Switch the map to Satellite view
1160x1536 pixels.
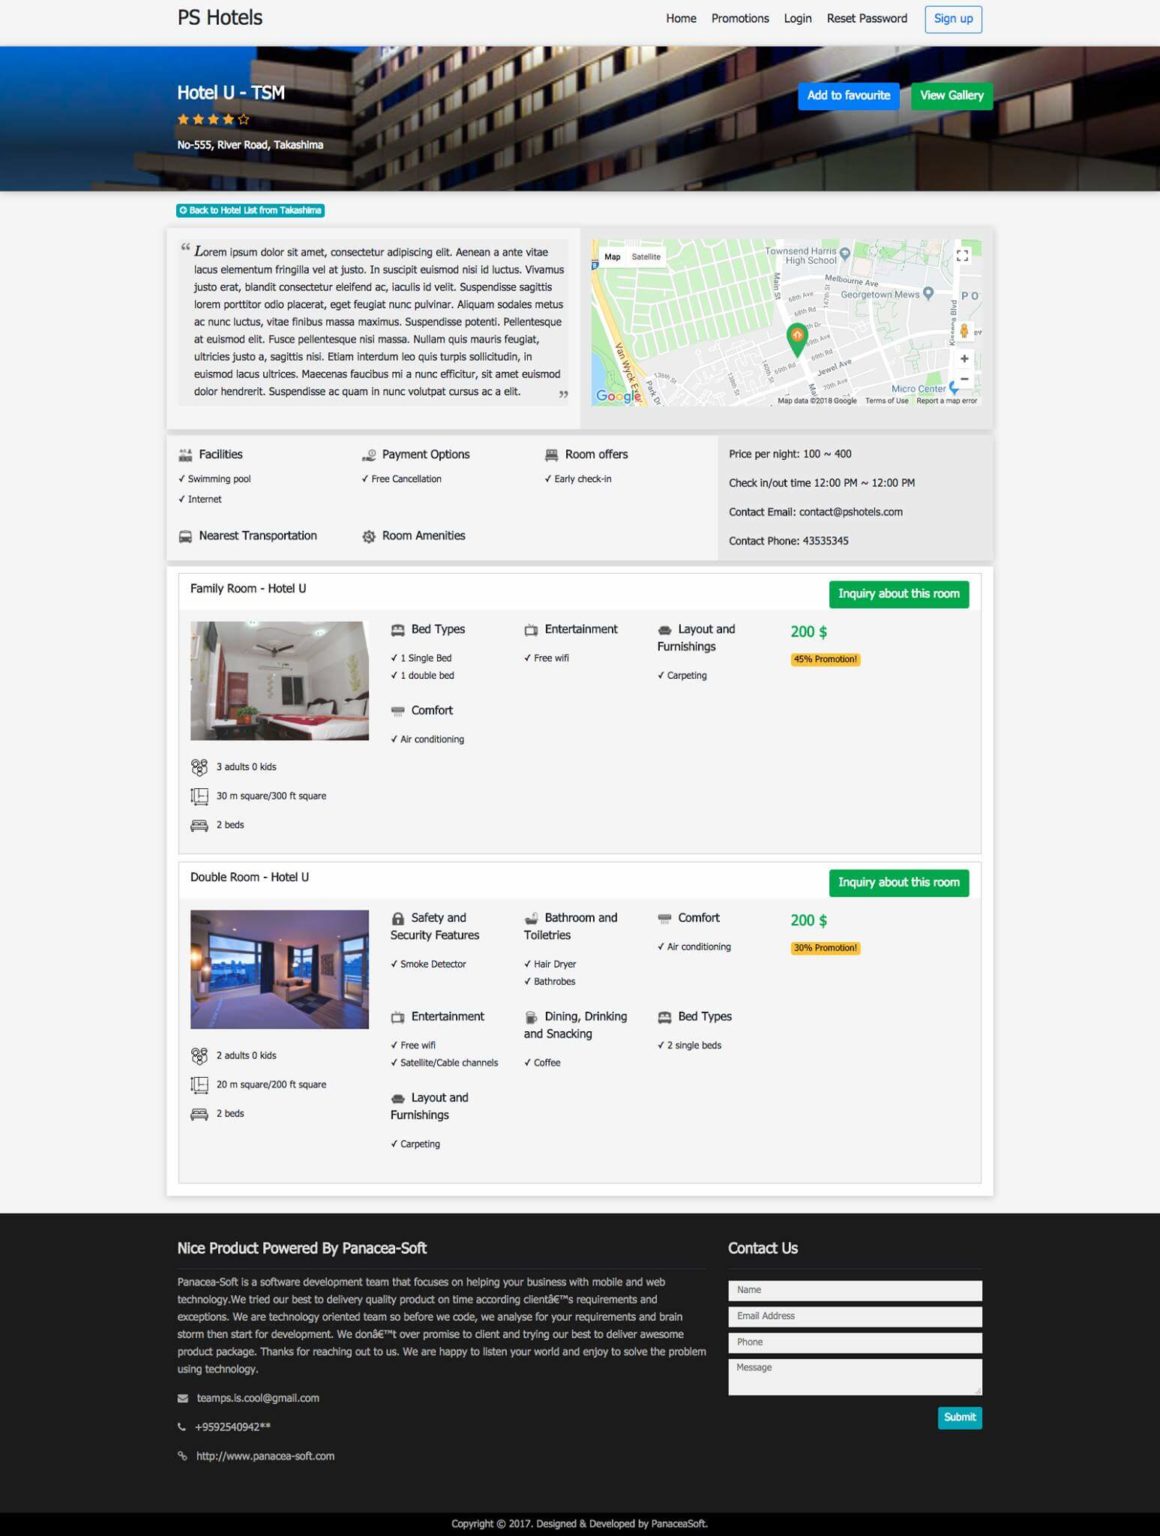pos(646,256)
